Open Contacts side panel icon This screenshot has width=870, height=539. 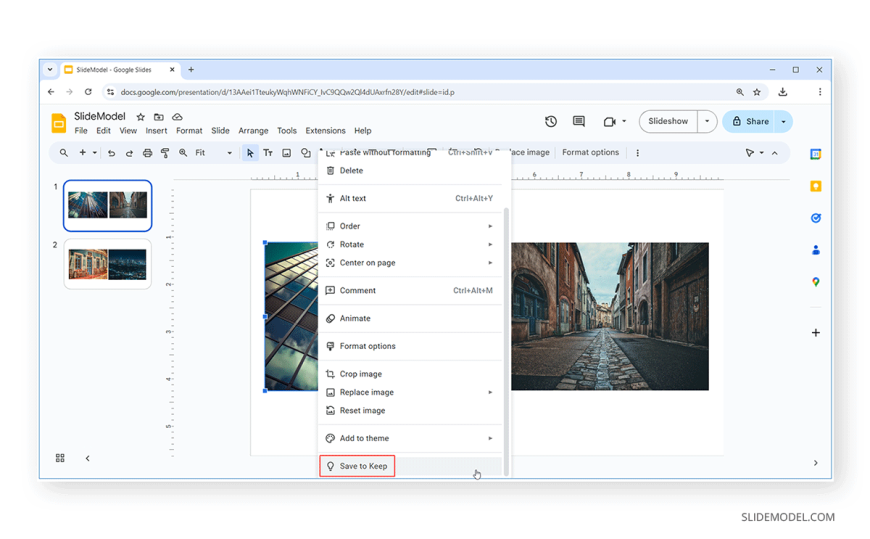816,250
